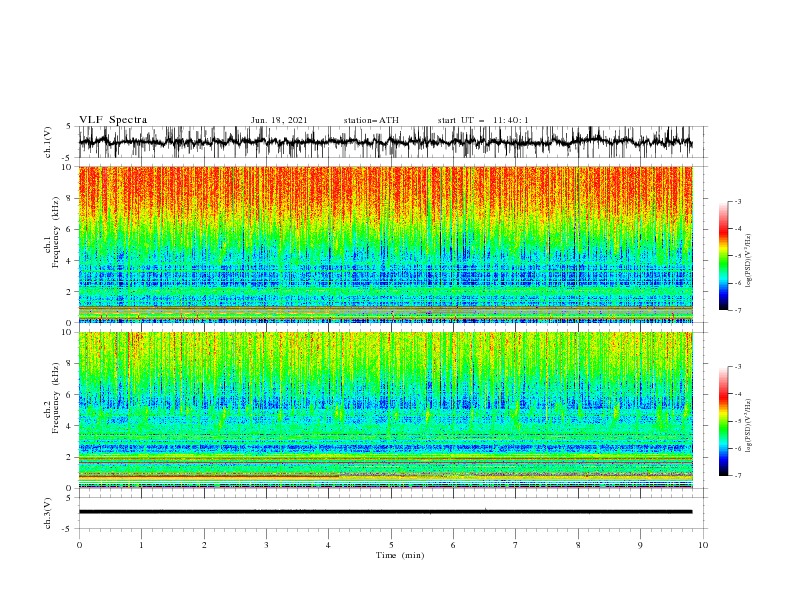Click the ch.1 spectrogram plot
This screenshot has width=792, height=612.
click(385, 244)
